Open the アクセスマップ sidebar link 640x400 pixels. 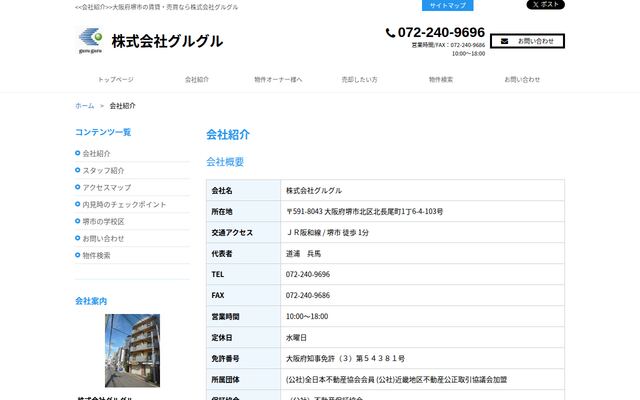pos(107,187)
